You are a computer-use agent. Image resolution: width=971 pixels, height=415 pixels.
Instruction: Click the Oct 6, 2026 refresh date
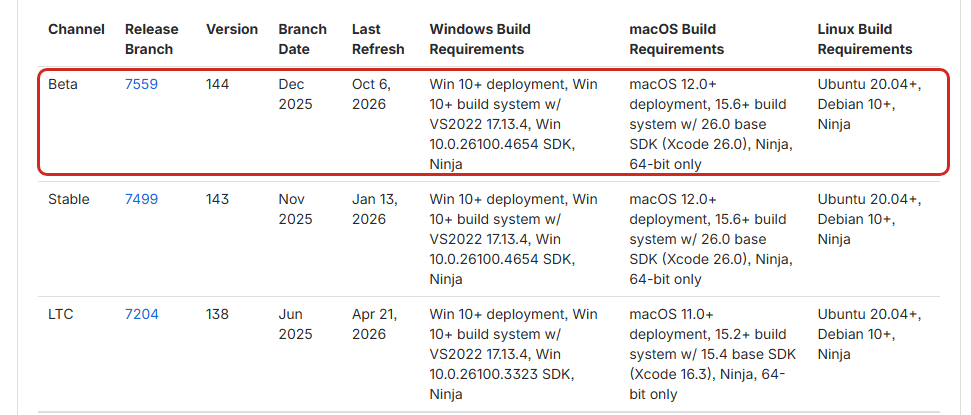[x=372, y=94]
